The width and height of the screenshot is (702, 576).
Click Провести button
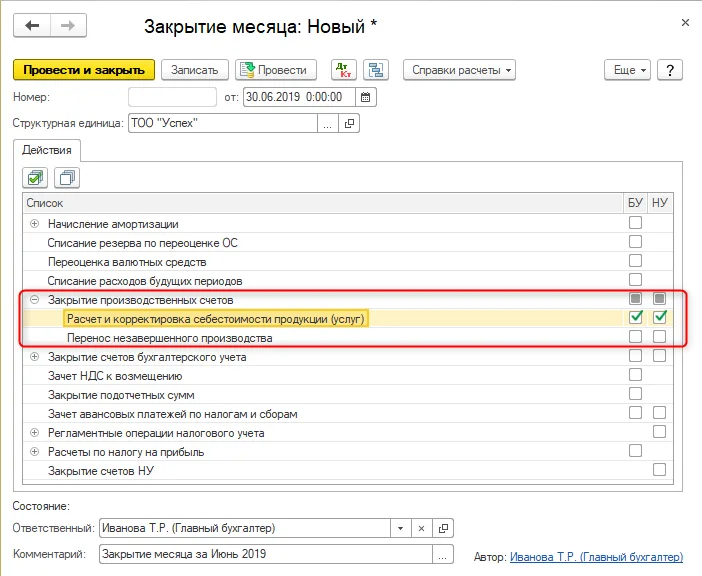[276, 70]
